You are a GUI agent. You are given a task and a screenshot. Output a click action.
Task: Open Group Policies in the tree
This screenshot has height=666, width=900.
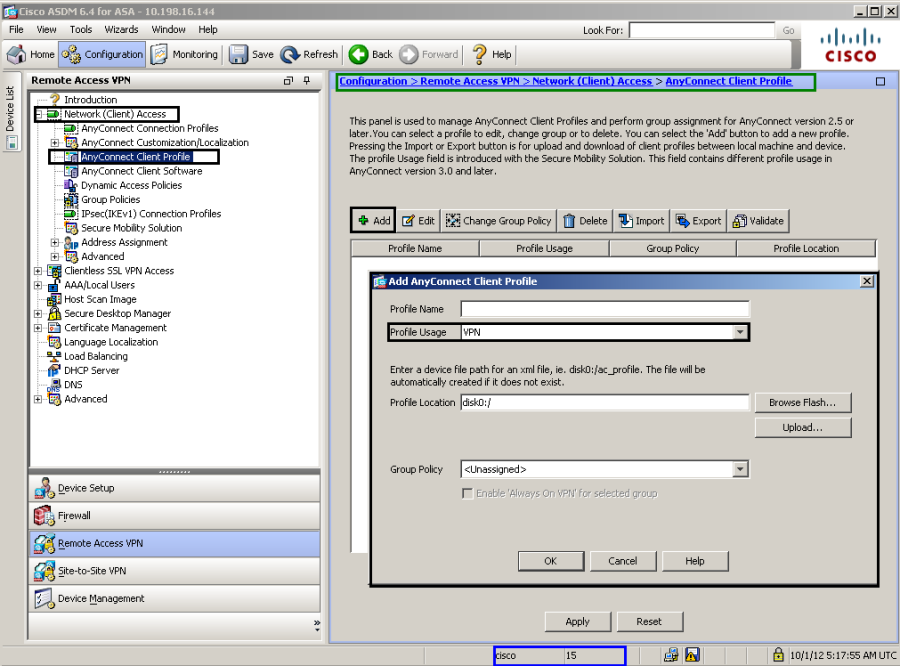pyautogui.click(x=110, y=200)
